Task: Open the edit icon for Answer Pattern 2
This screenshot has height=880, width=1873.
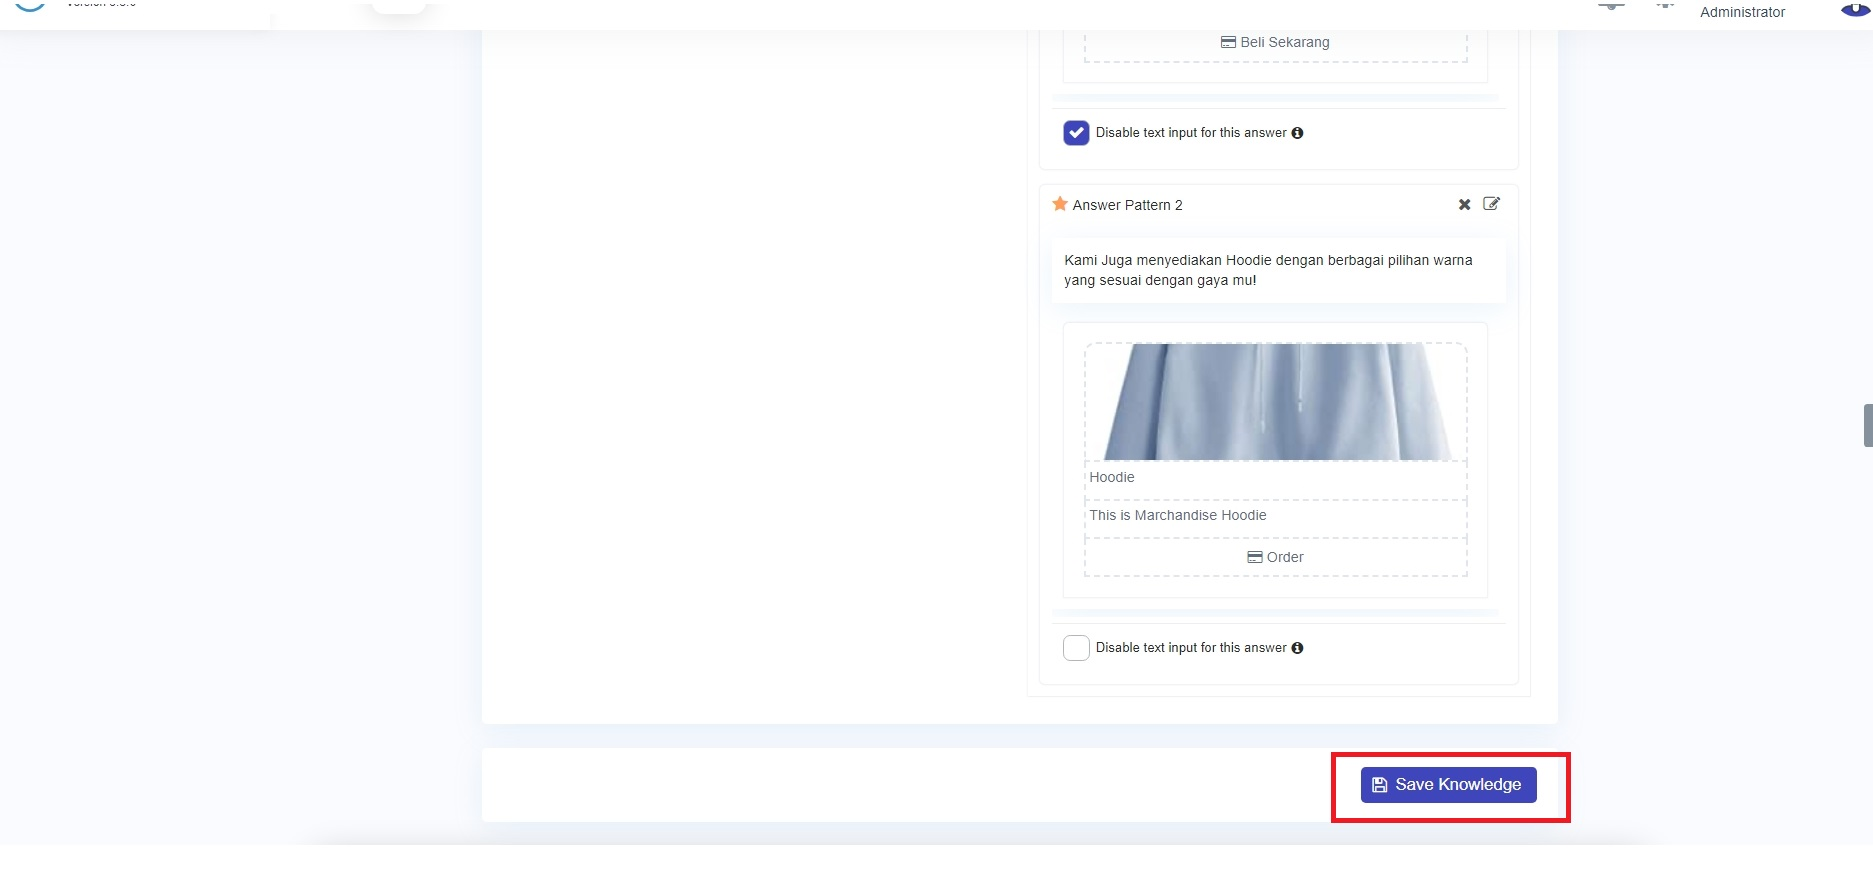Action: tap(1491, 204)
